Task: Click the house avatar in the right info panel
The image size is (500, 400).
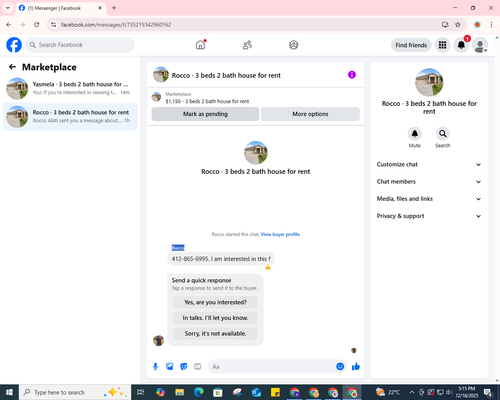Action: point(429,82)
